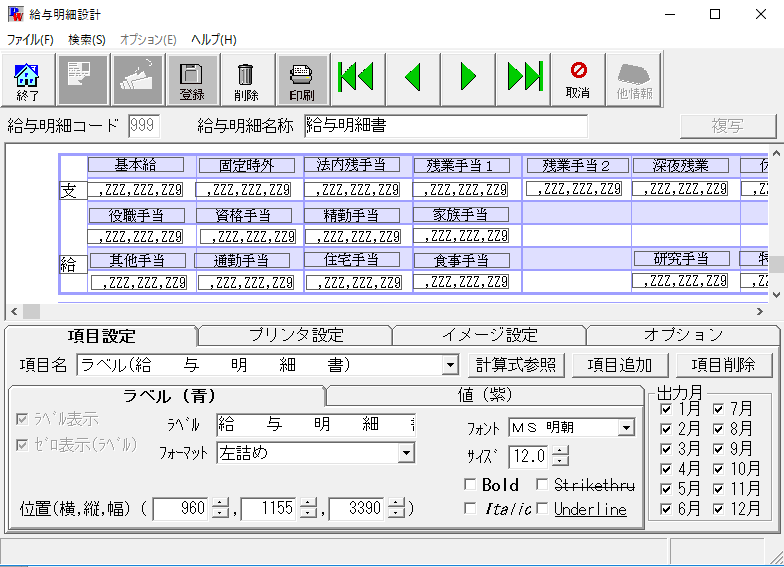This screenshot has height=567, width=784.
Task: Click the 給与明細名称 text field
Action: [445, 126]
